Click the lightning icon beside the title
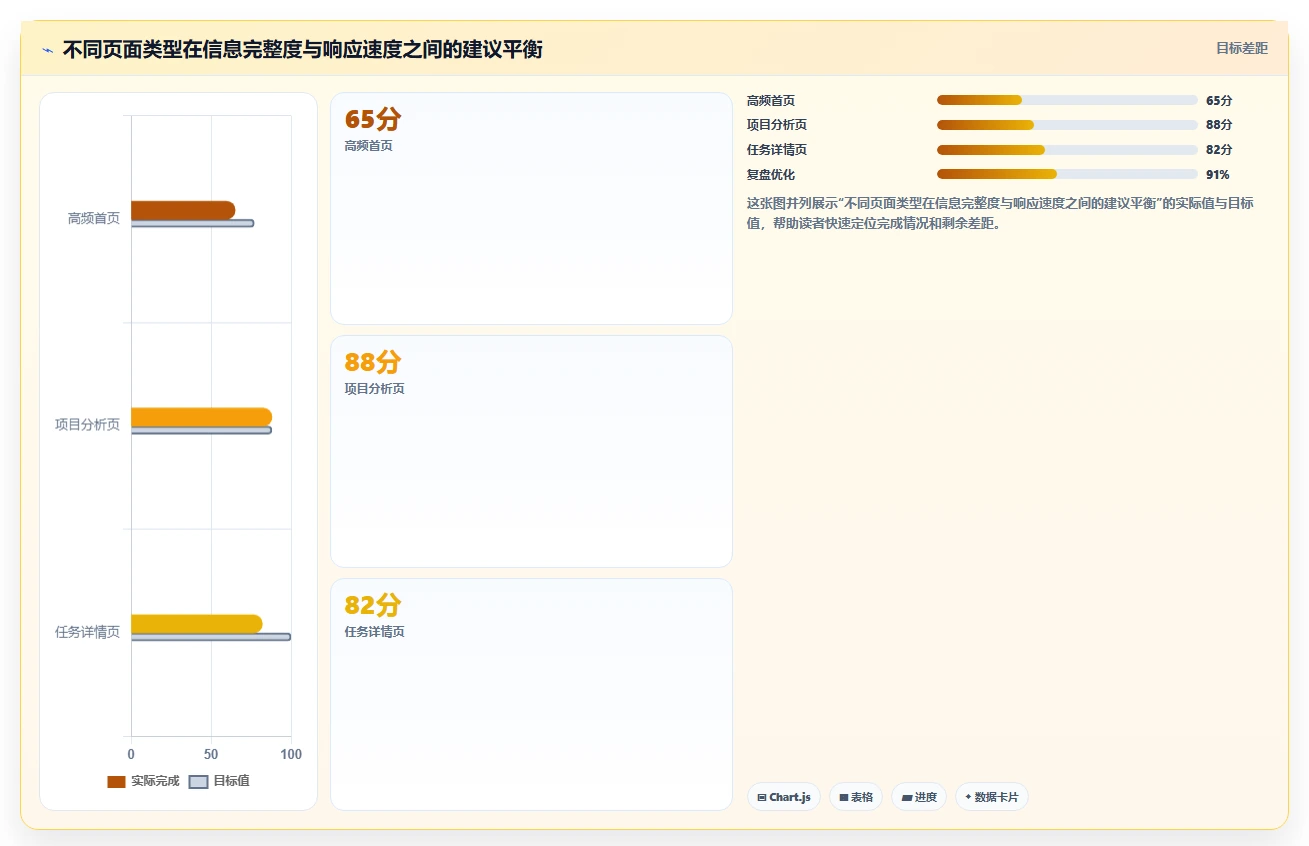The width and height of the screenshot is (1309, 846). click(x=48, y=50)
